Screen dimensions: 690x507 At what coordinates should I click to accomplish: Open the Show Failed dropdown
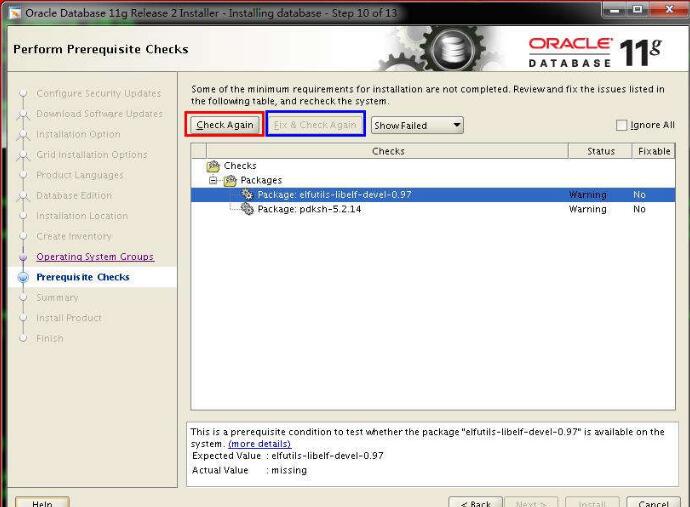417,125
